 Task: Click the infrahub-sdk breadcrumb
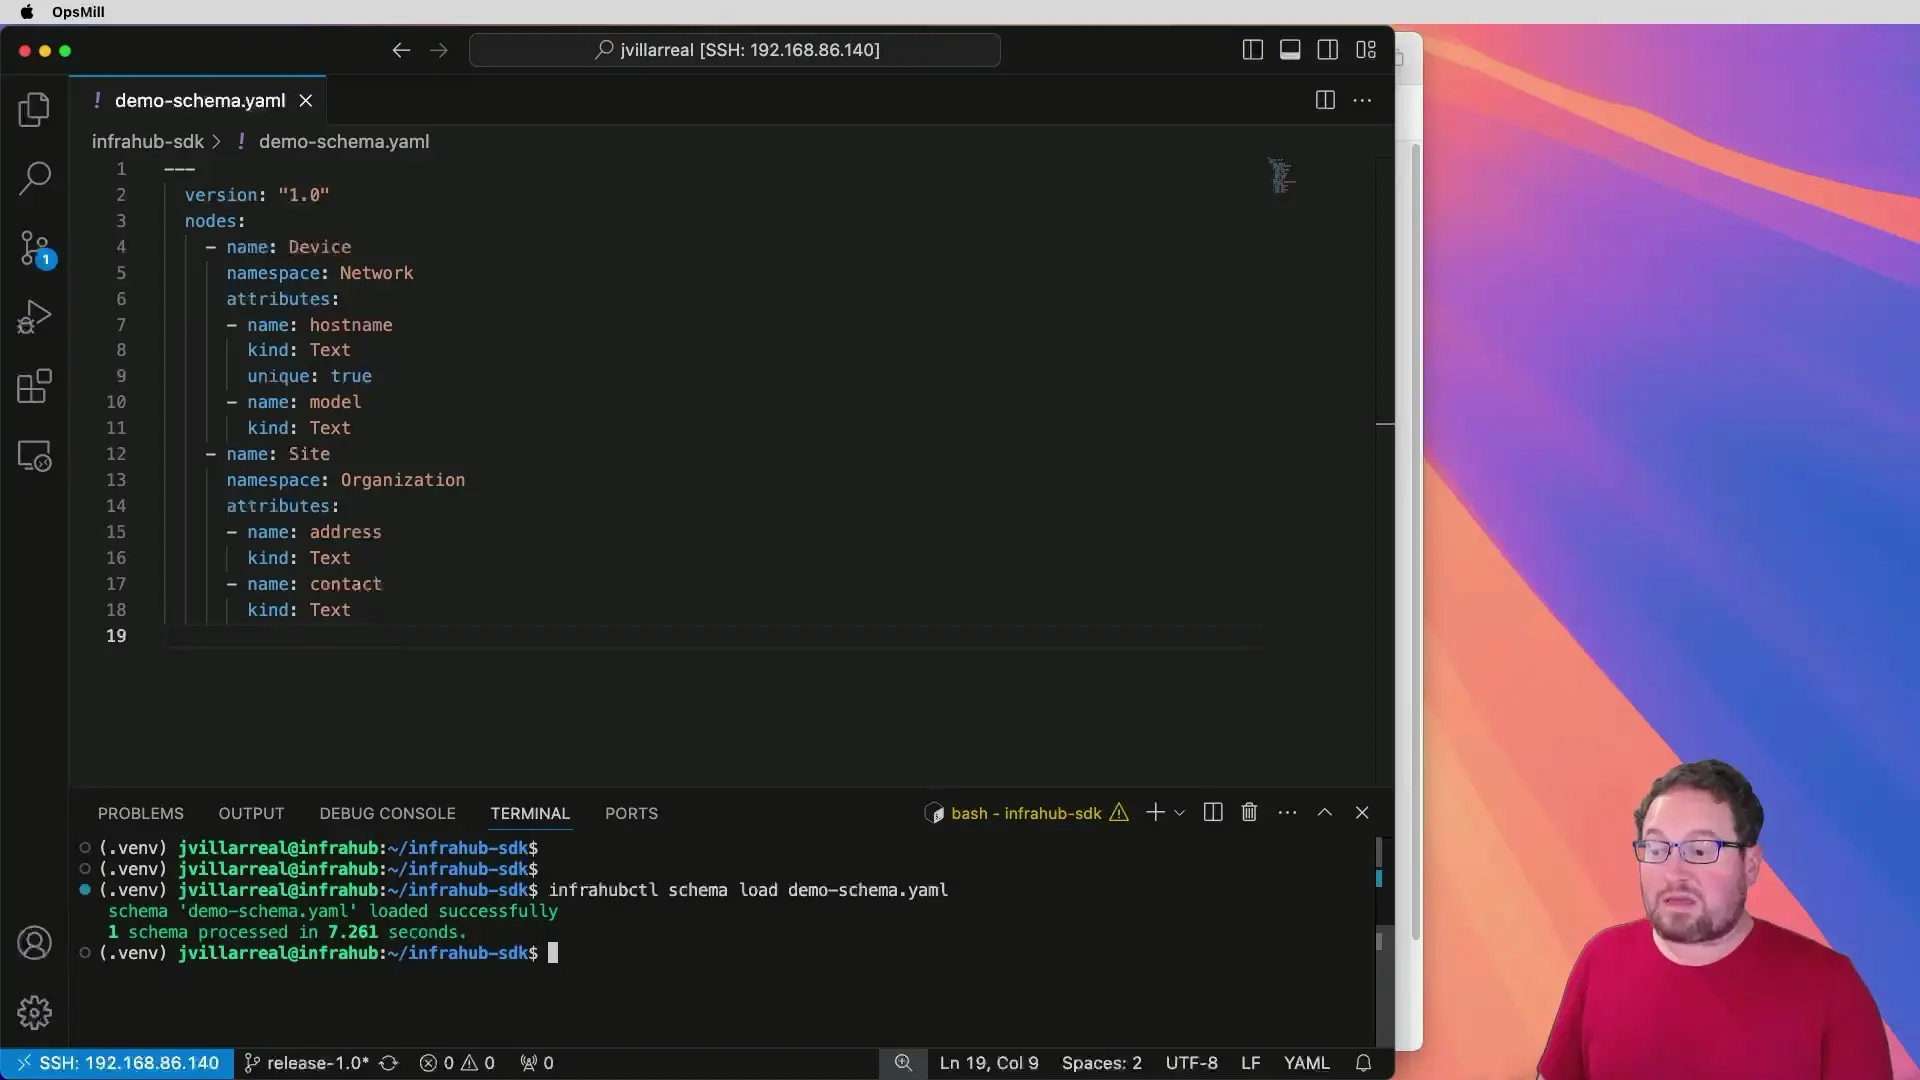(x=148, y=142)
